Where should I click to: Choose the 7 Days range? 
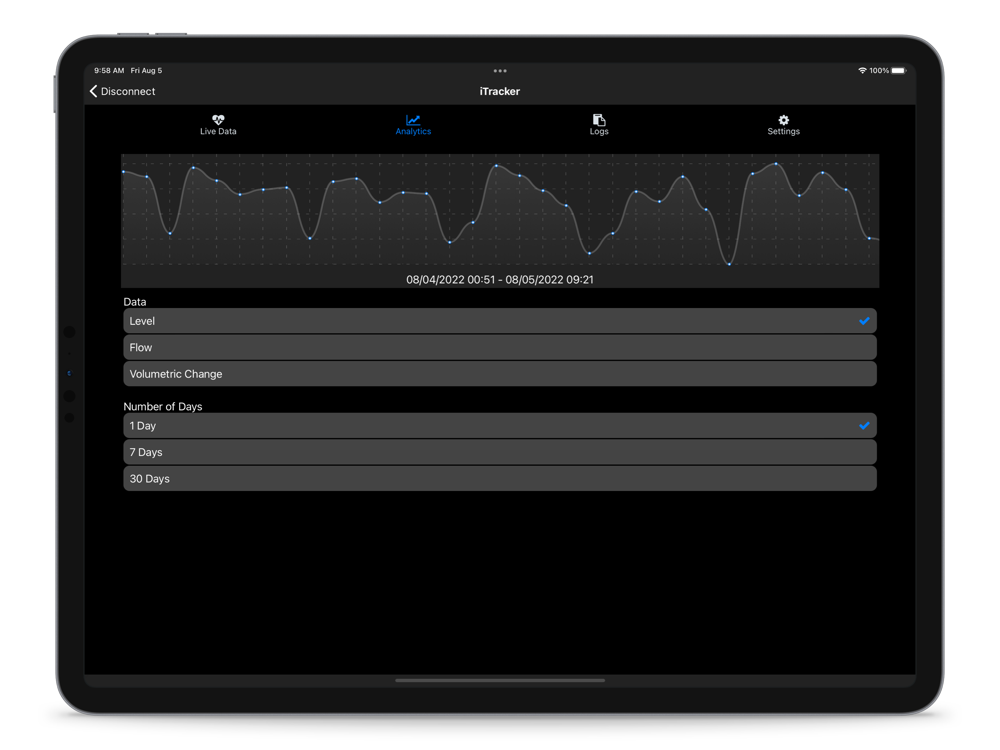pos(500,452)
